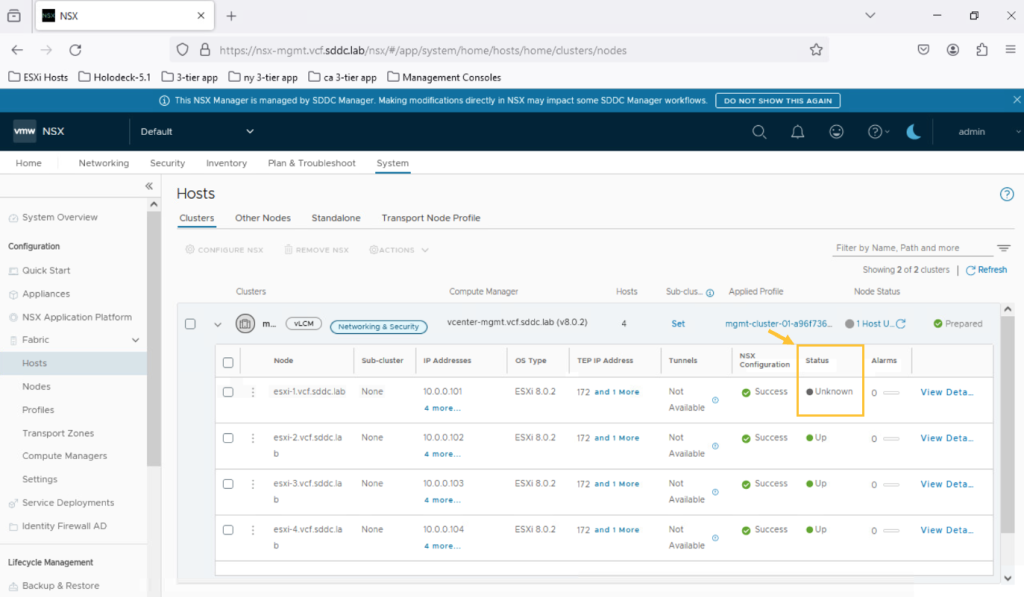Click the Refresh link above the table
Viewport: 1024px width, 597px height.
pos(986,270)
